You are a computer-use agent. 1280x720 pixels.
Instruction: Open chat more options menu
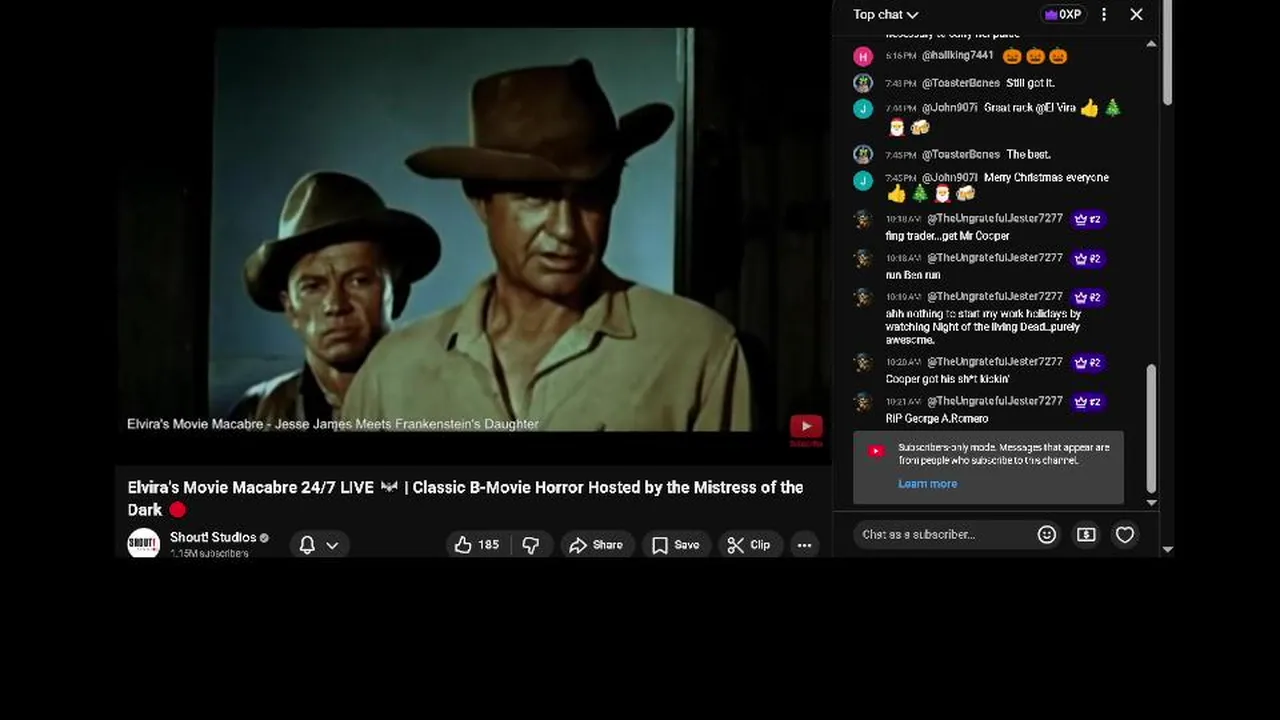click(x=1104, y=14)
